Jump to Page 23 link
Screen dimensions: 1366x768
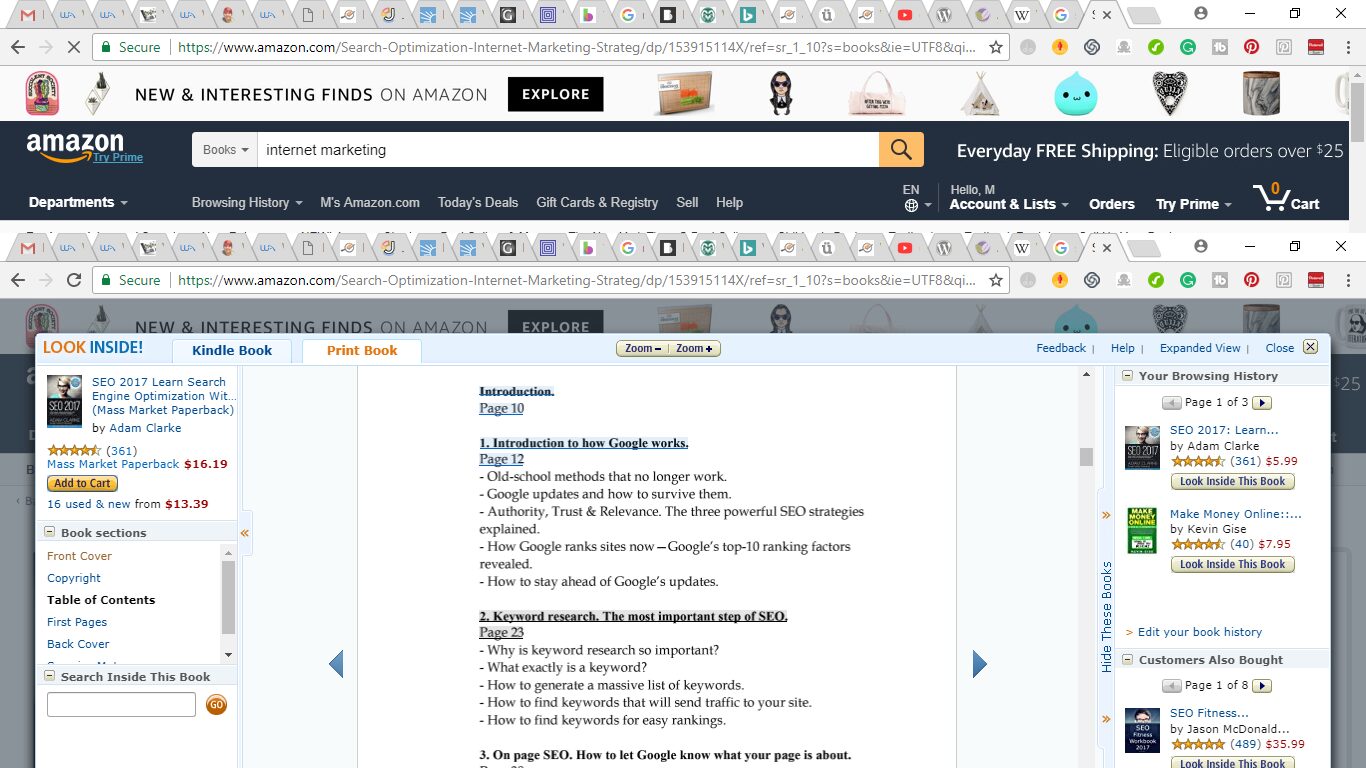point(501,633)
